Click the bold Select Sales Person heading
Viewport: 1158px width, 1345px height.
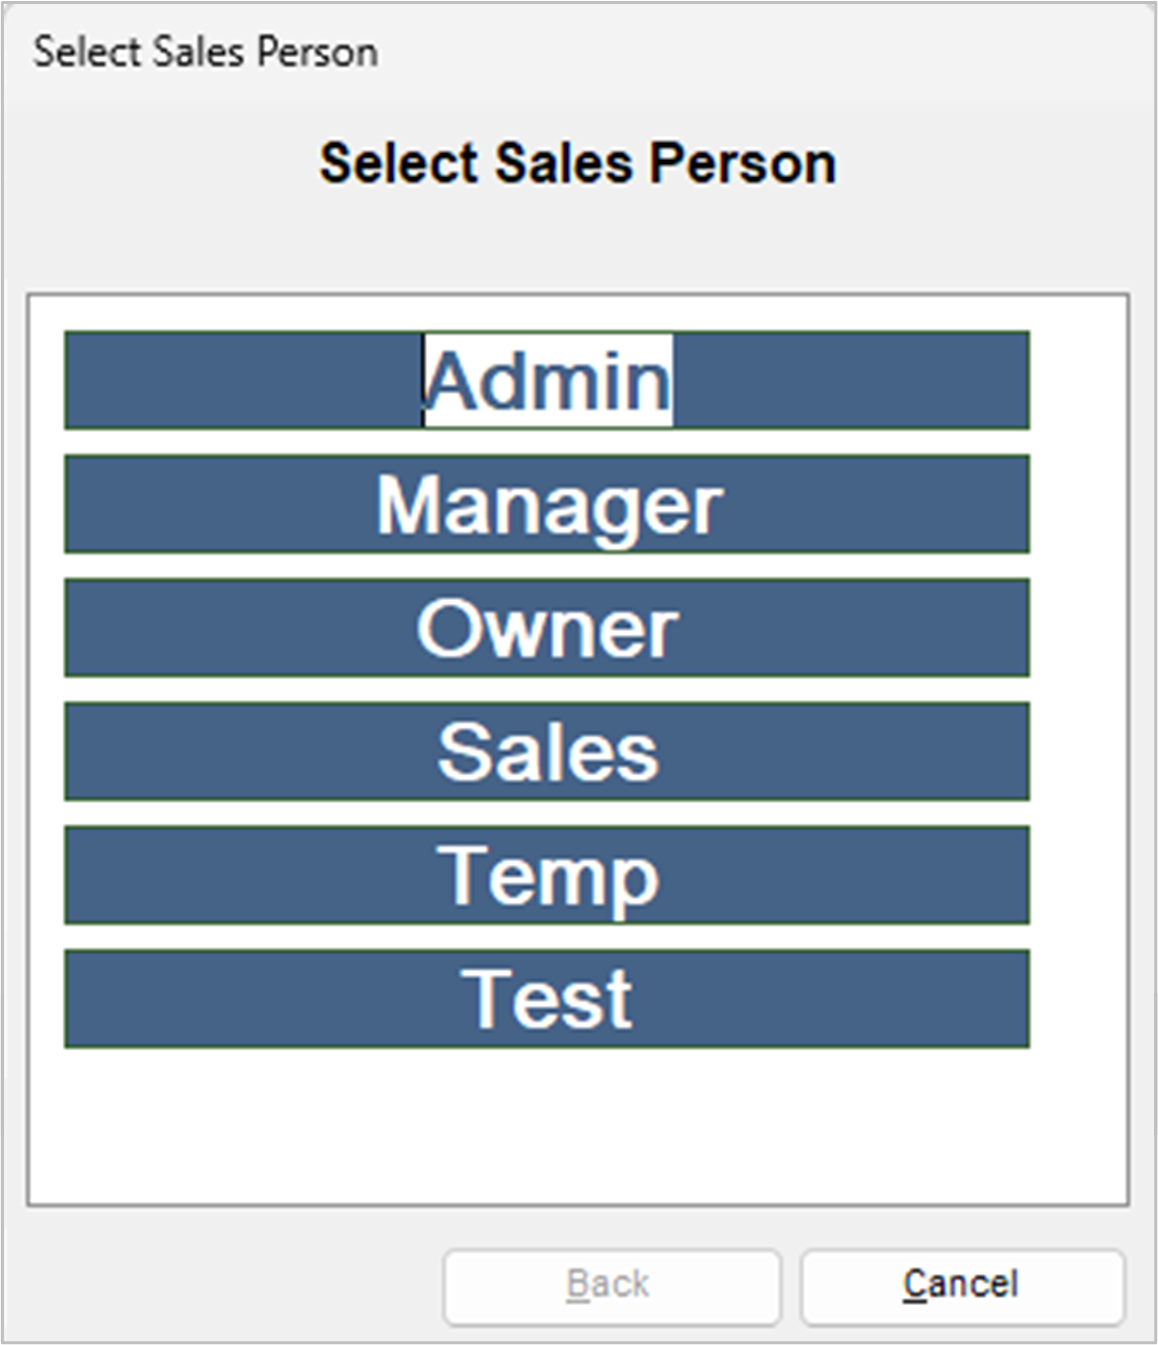(577, 163)
